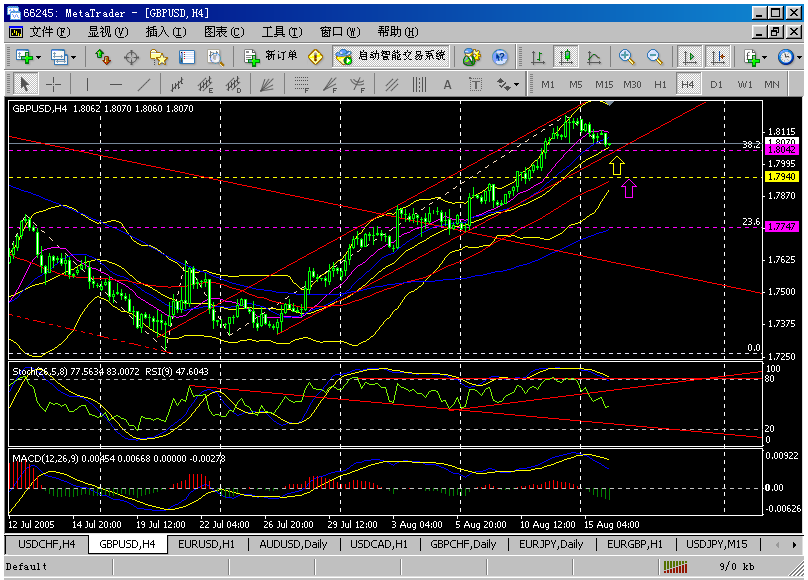Open the Market Watch window icon
808x580 pixels.
click(x=102, y=57)
